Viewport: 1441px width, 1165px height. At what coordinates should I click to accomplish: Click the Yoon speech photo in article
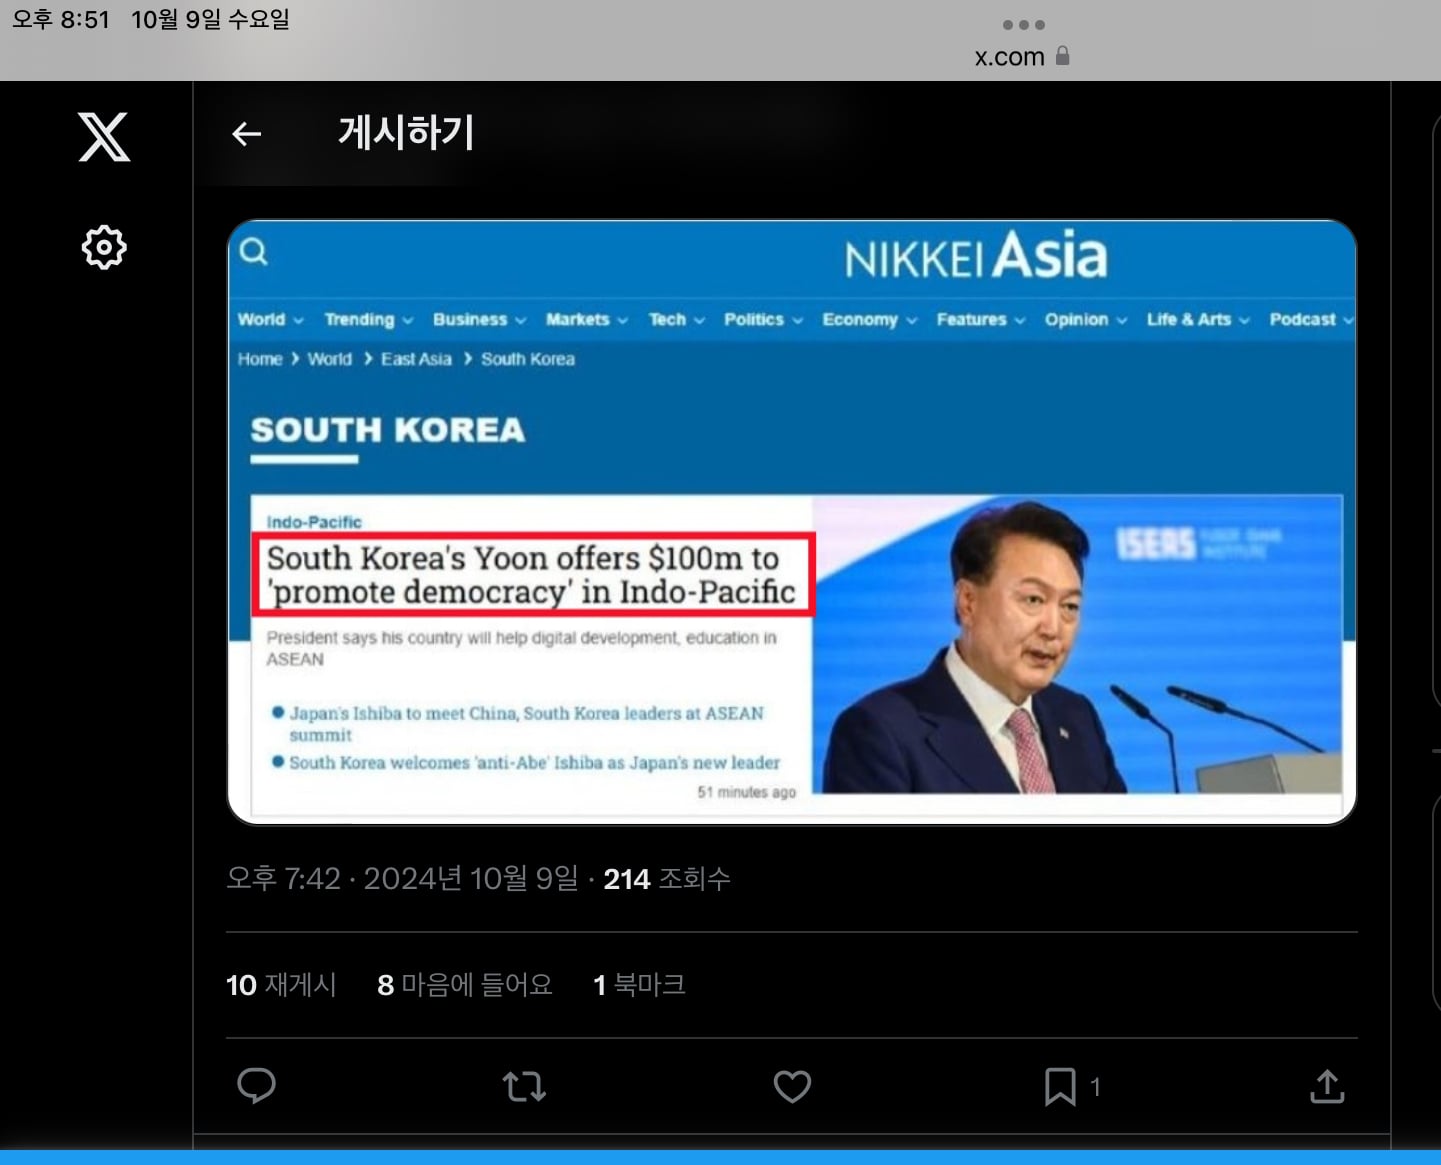(1077, 645)
